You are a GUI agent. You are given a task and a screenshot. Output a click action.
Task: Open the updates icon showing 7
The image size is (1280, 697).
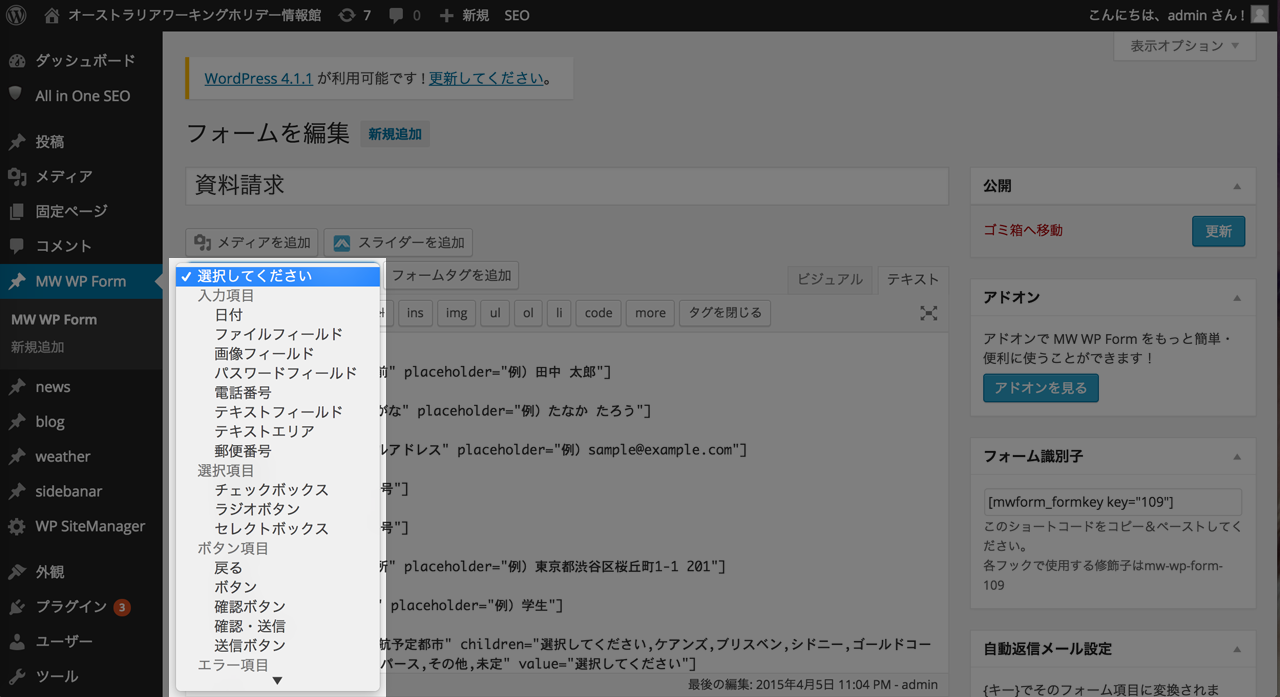354,15
